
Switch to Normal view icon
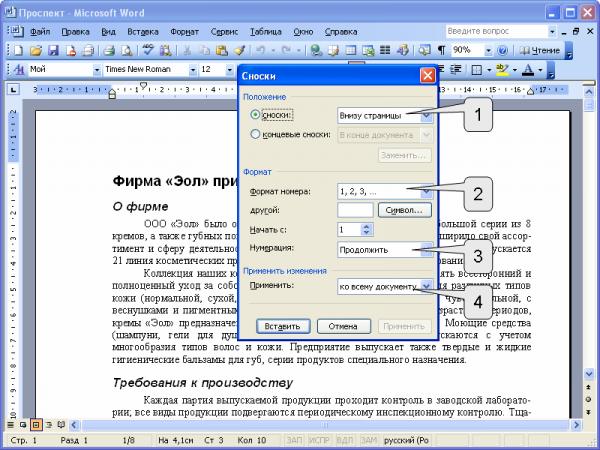point(11,425)
